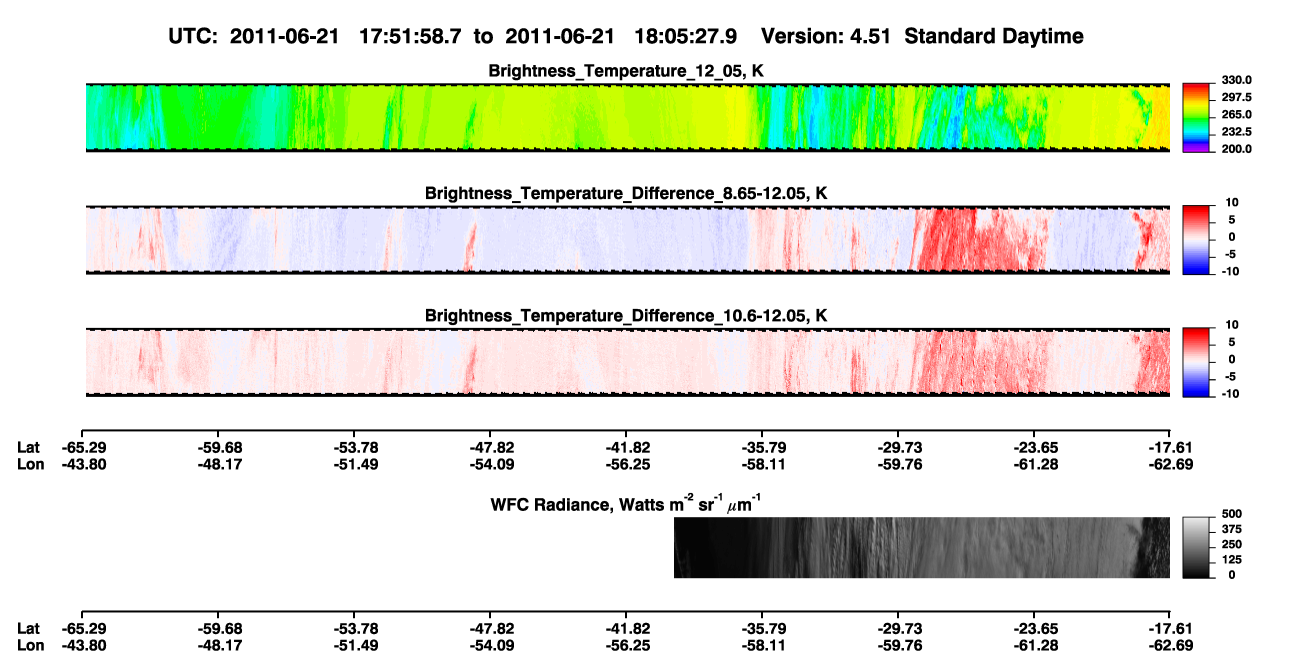The height and width of the screenshot is (667, 1300).
Task: Click the 'Lon' label of the upper axis
Action: click(31, 464)
